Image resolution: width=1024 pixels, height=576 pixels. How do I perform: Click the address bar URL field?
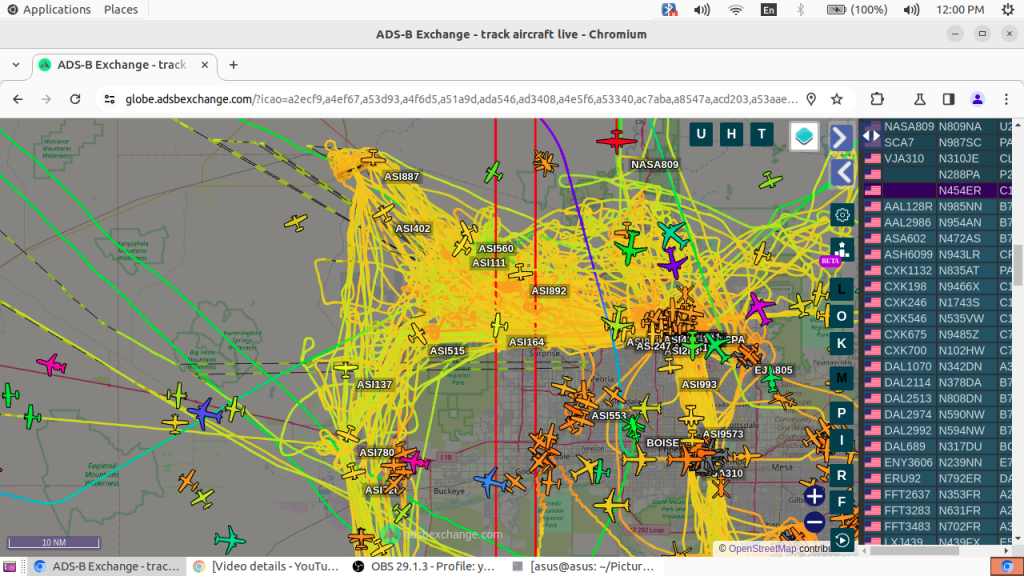(x=461, y=99)
